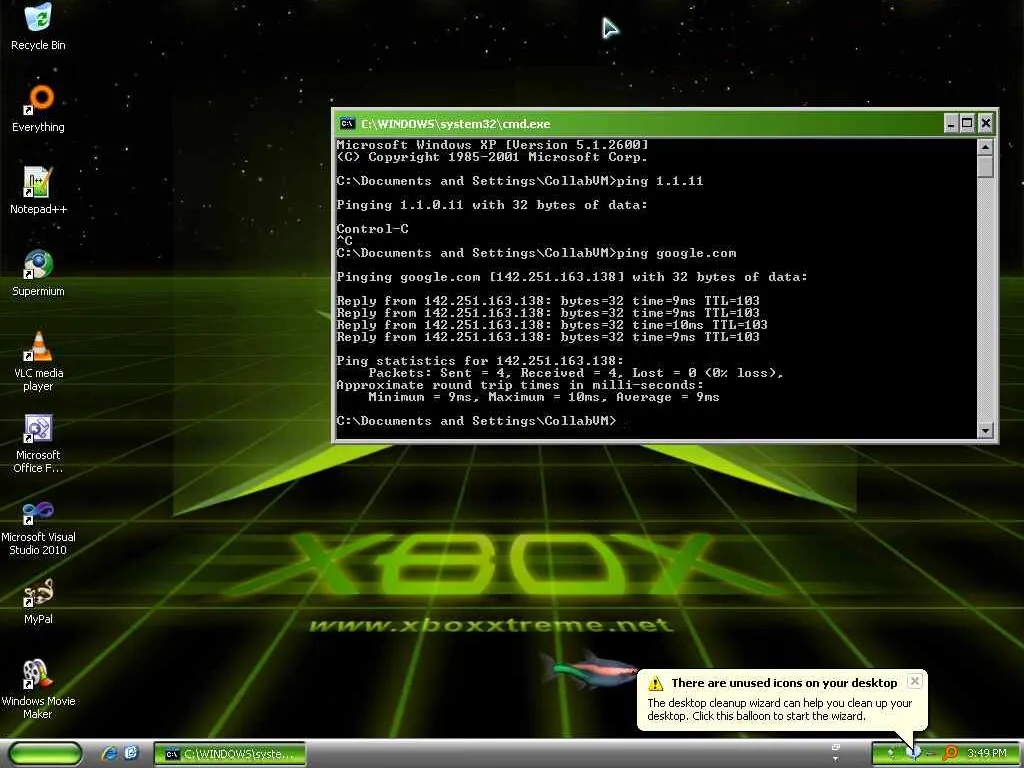Image resolution: width=1024 pixels, height=768 pixels.
Task: Open the clock showing 3:49 PM
Action: [x=987, y=753]
